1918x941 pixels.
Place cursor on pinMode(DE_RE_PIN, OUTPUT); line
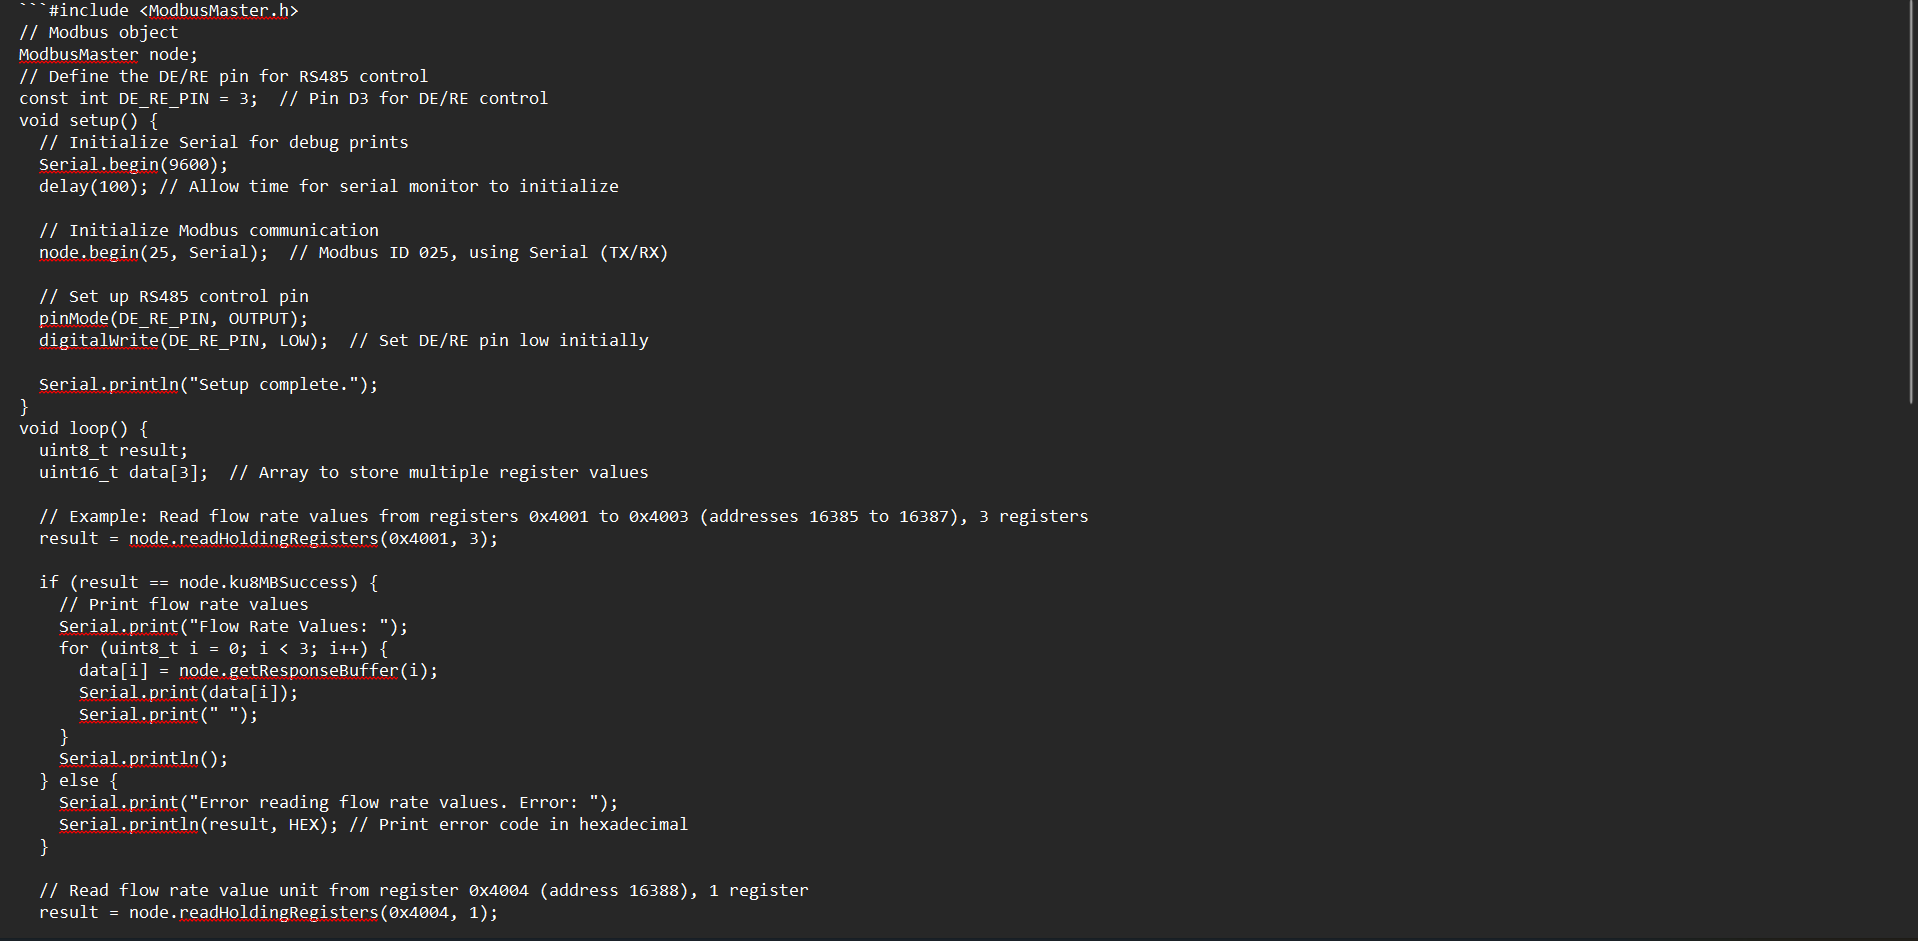coord(174,319)
